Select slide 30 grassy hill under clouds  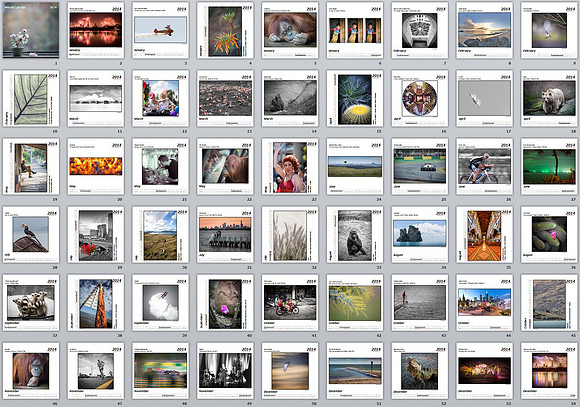tap(161, 235)
